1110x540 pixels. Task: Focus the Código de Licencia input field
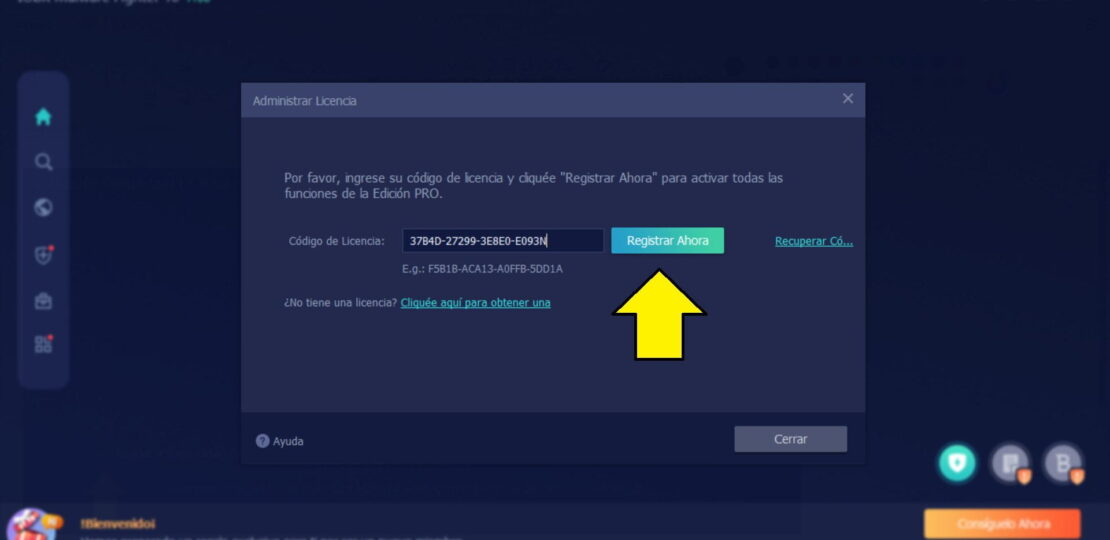tap(503, 241)
